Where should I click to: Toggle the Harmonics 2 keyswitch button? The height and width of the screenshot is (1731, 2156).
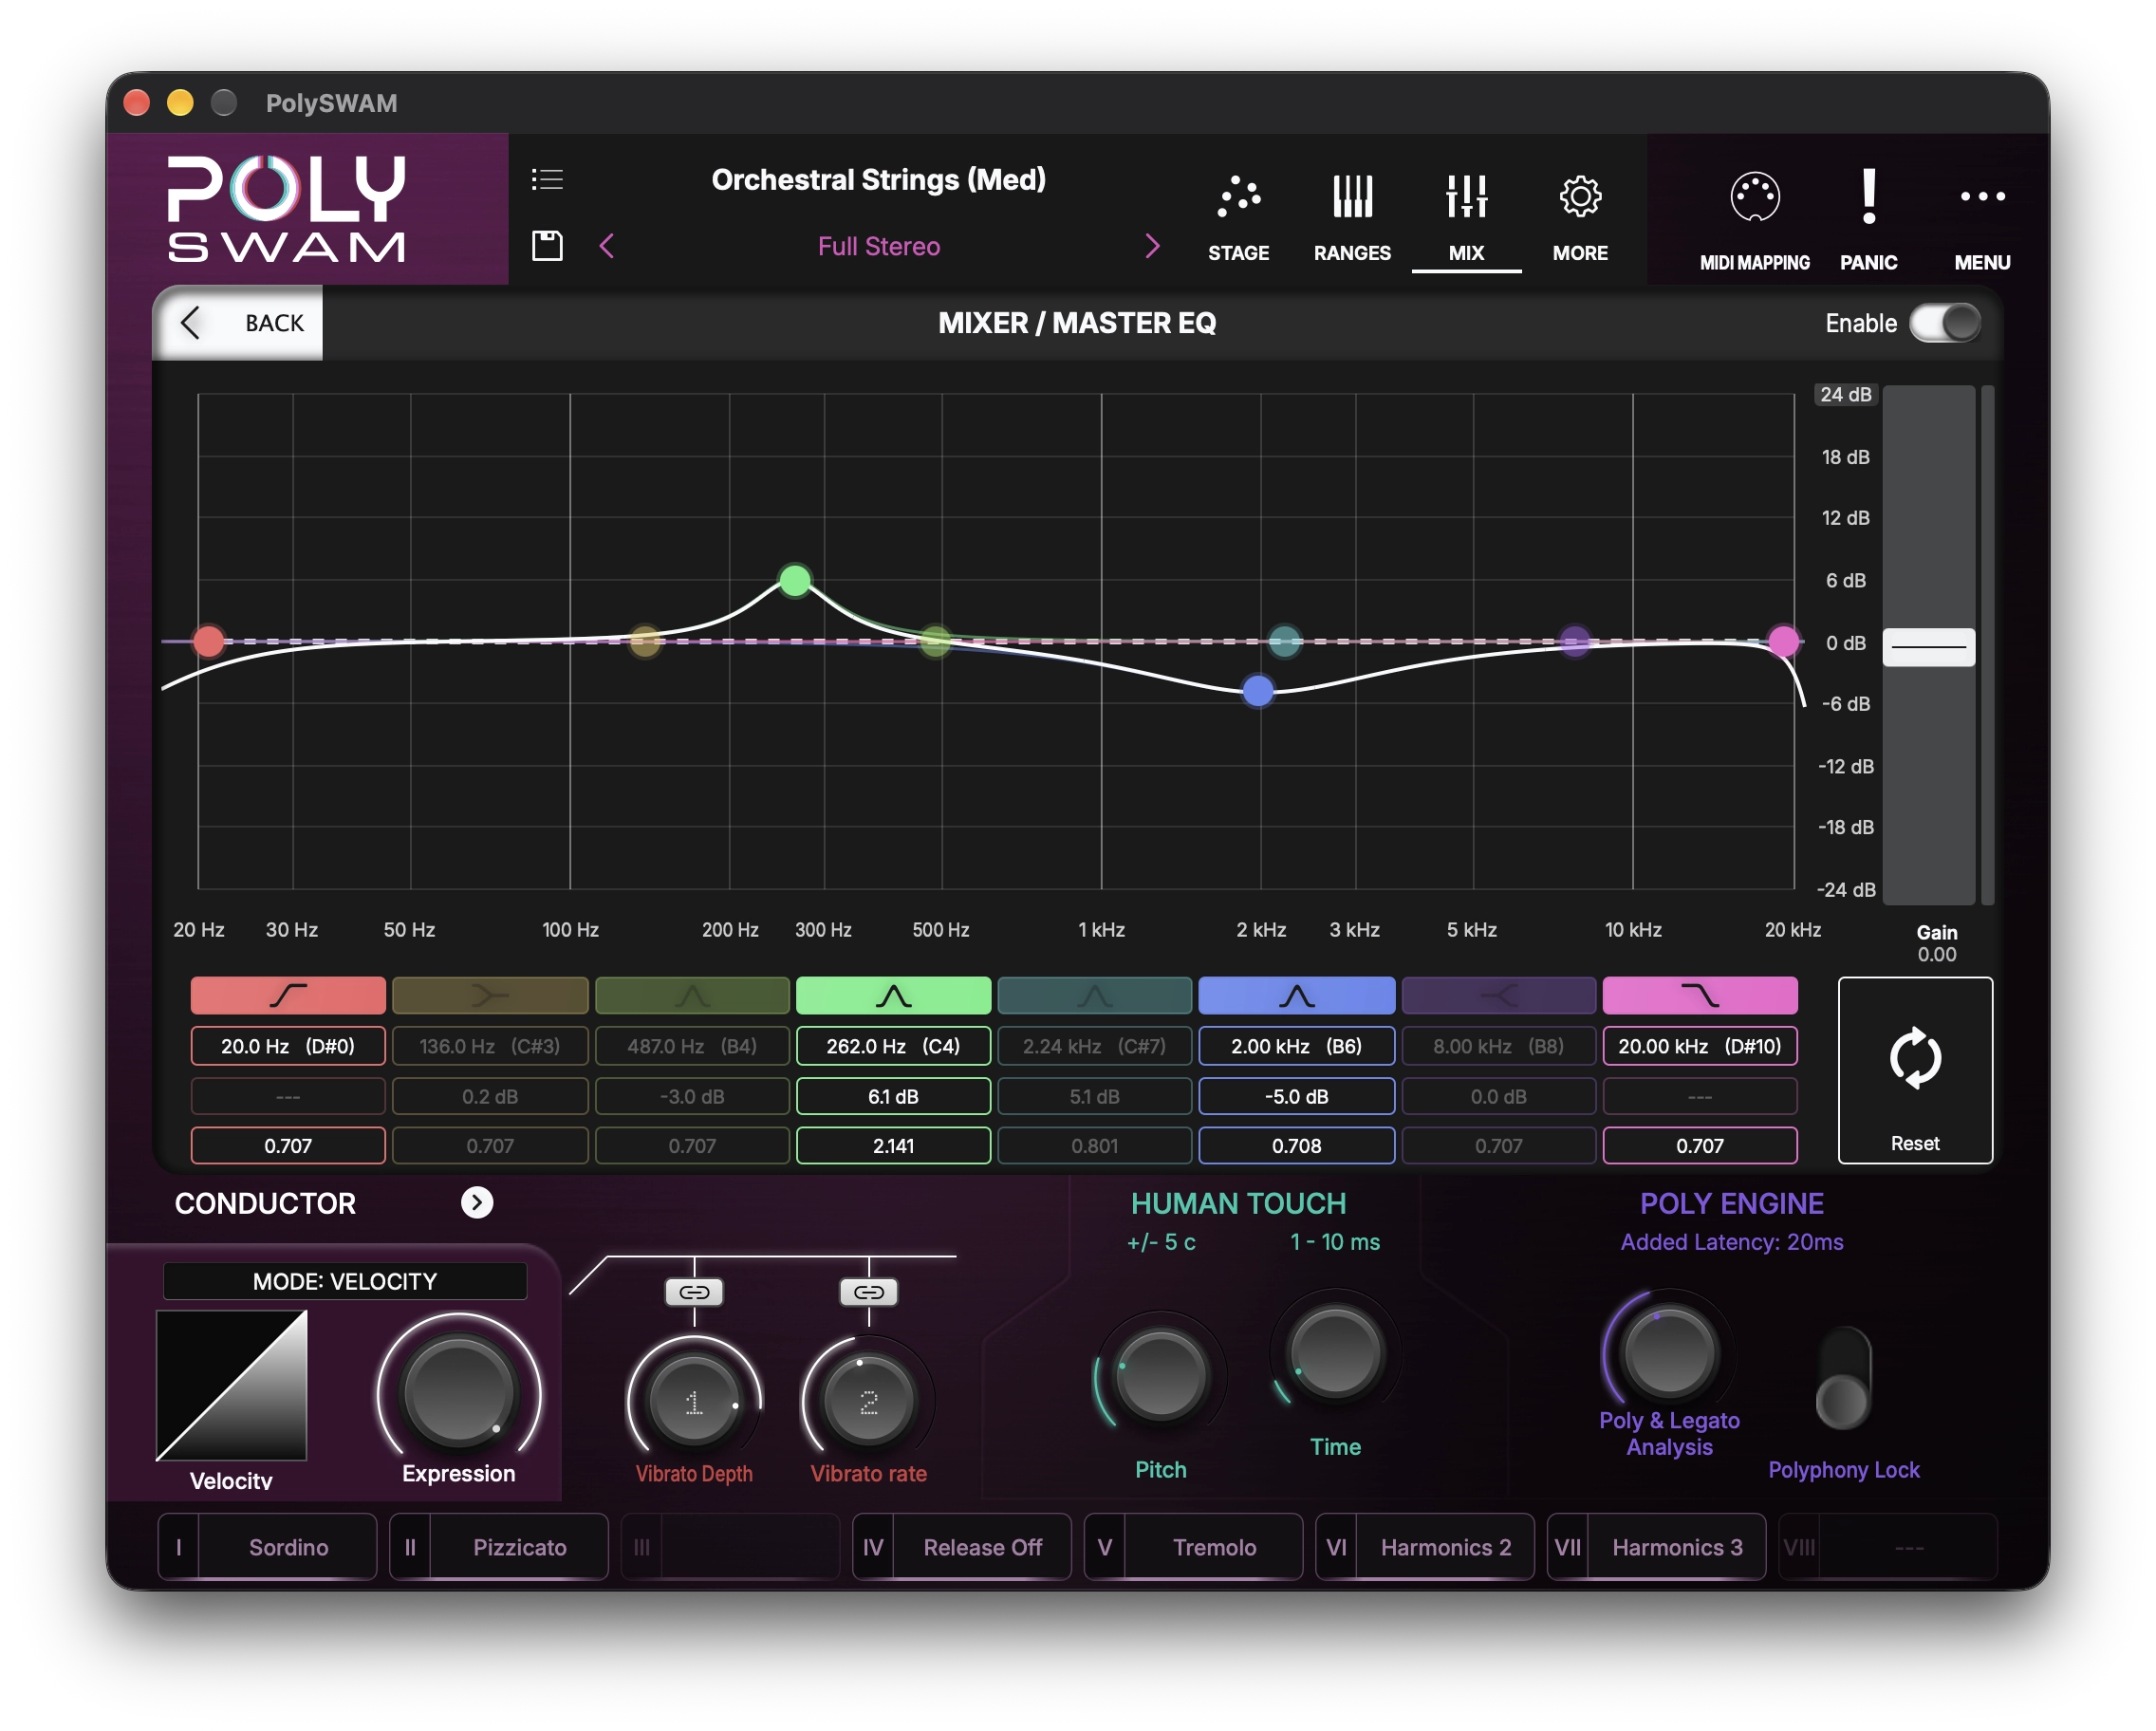(1424, 1547)
